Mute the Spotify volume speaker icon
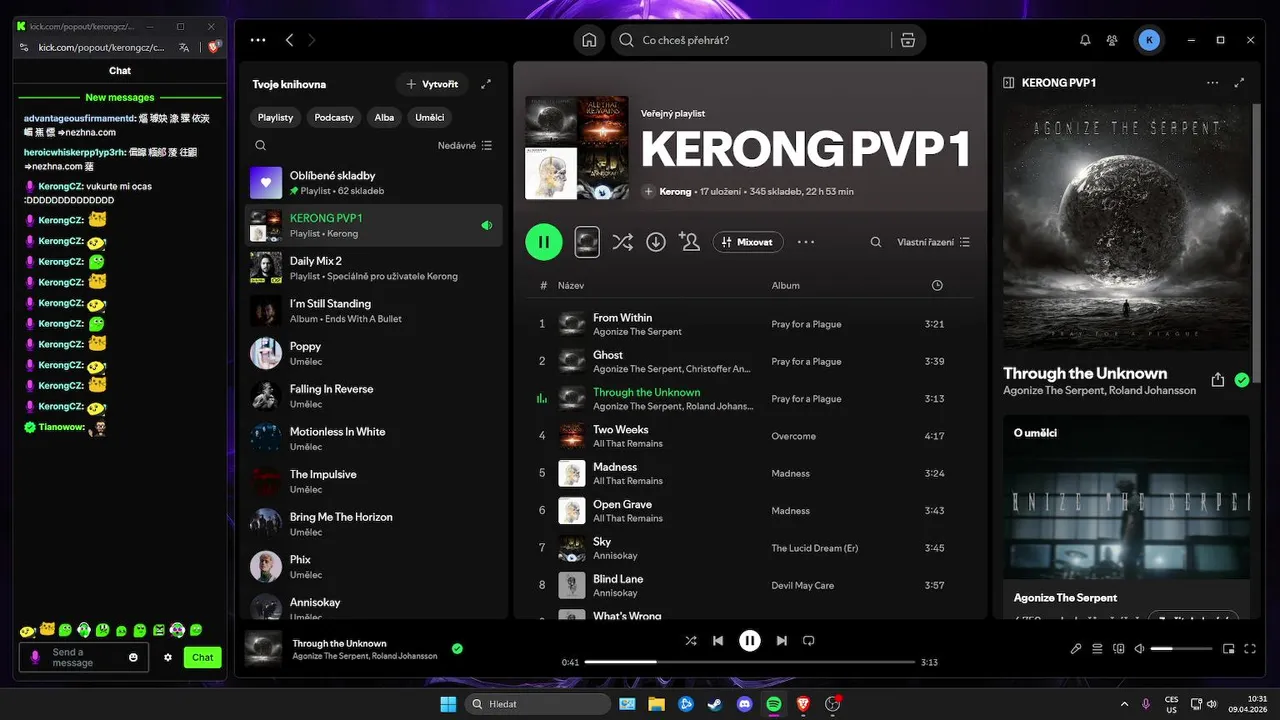 coord(1139,649)
